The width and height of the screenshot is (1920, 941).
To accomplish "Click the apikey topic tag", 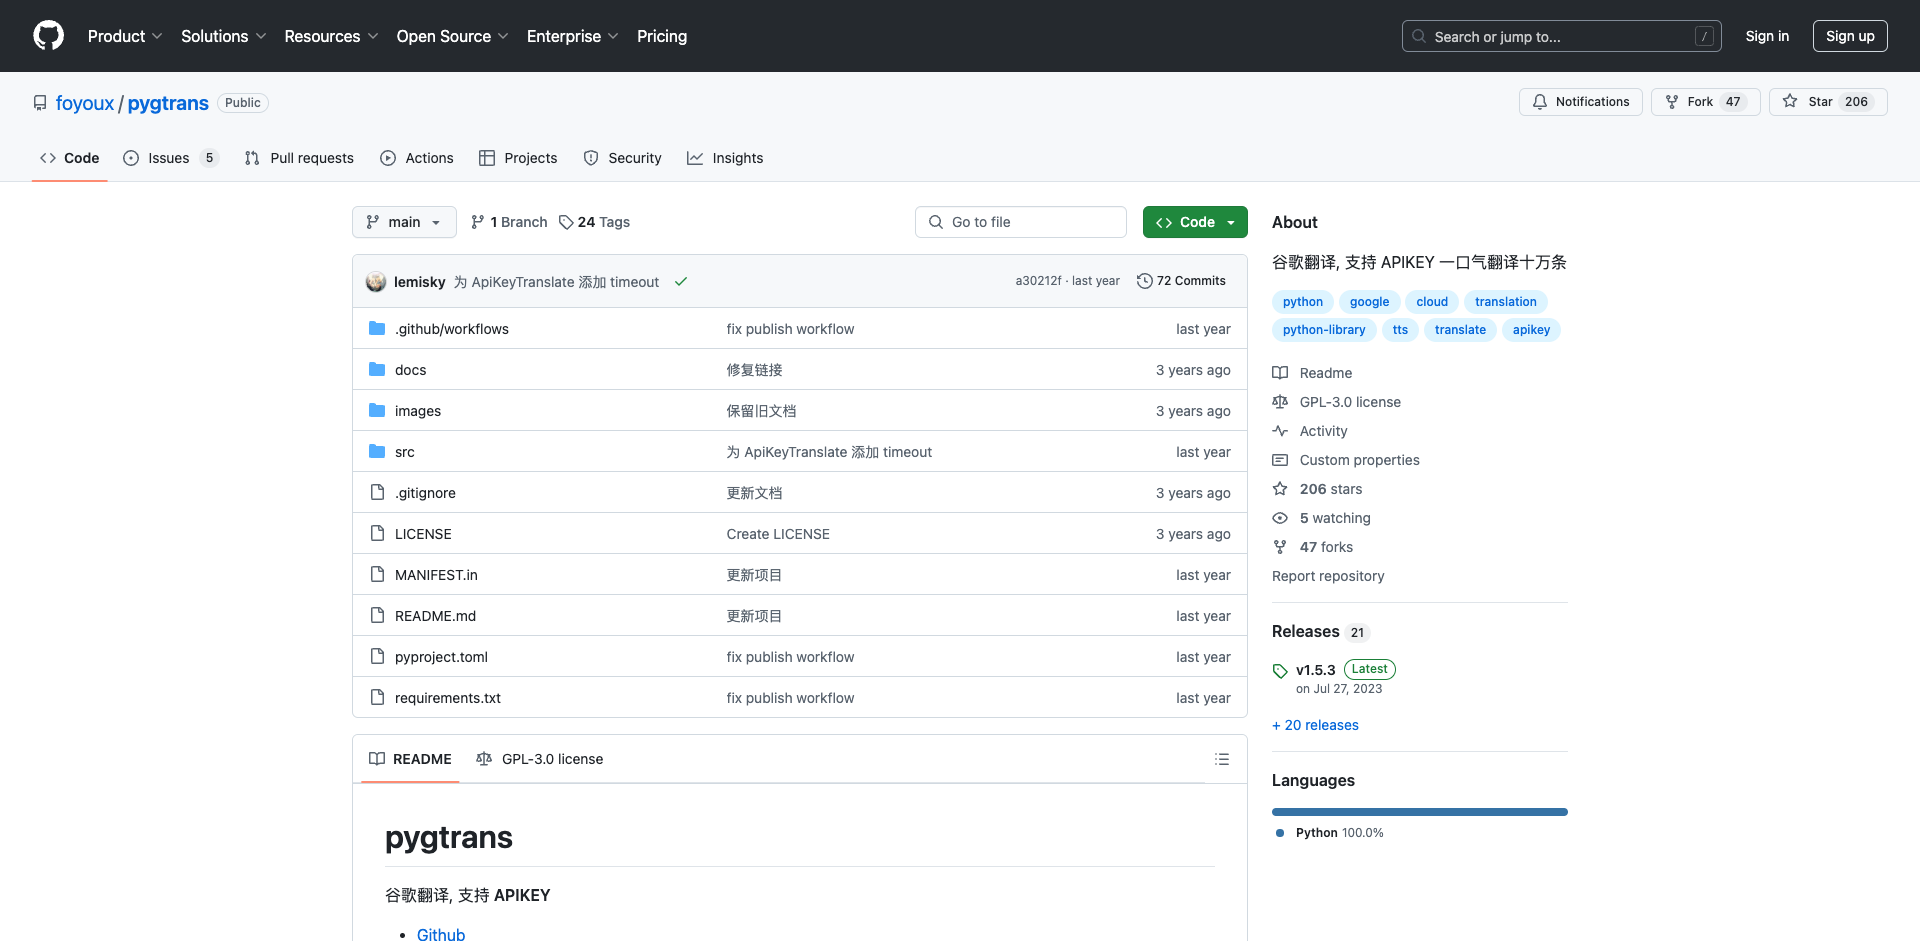I will [1531, 329].
